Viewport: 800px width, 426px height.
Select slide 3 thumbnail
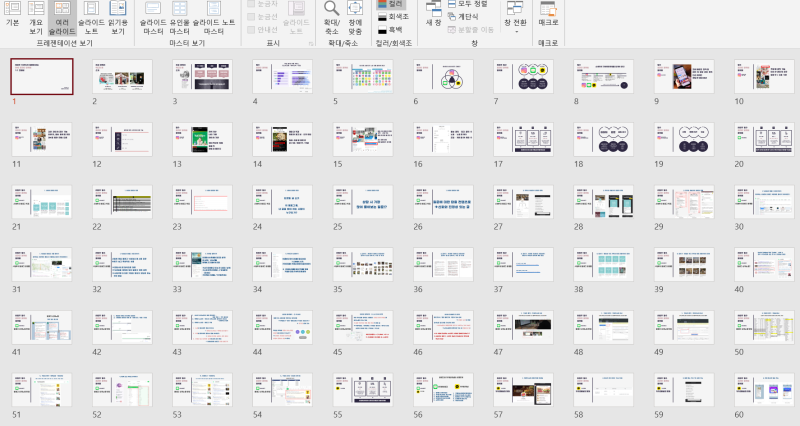click(x=203, y=76)
